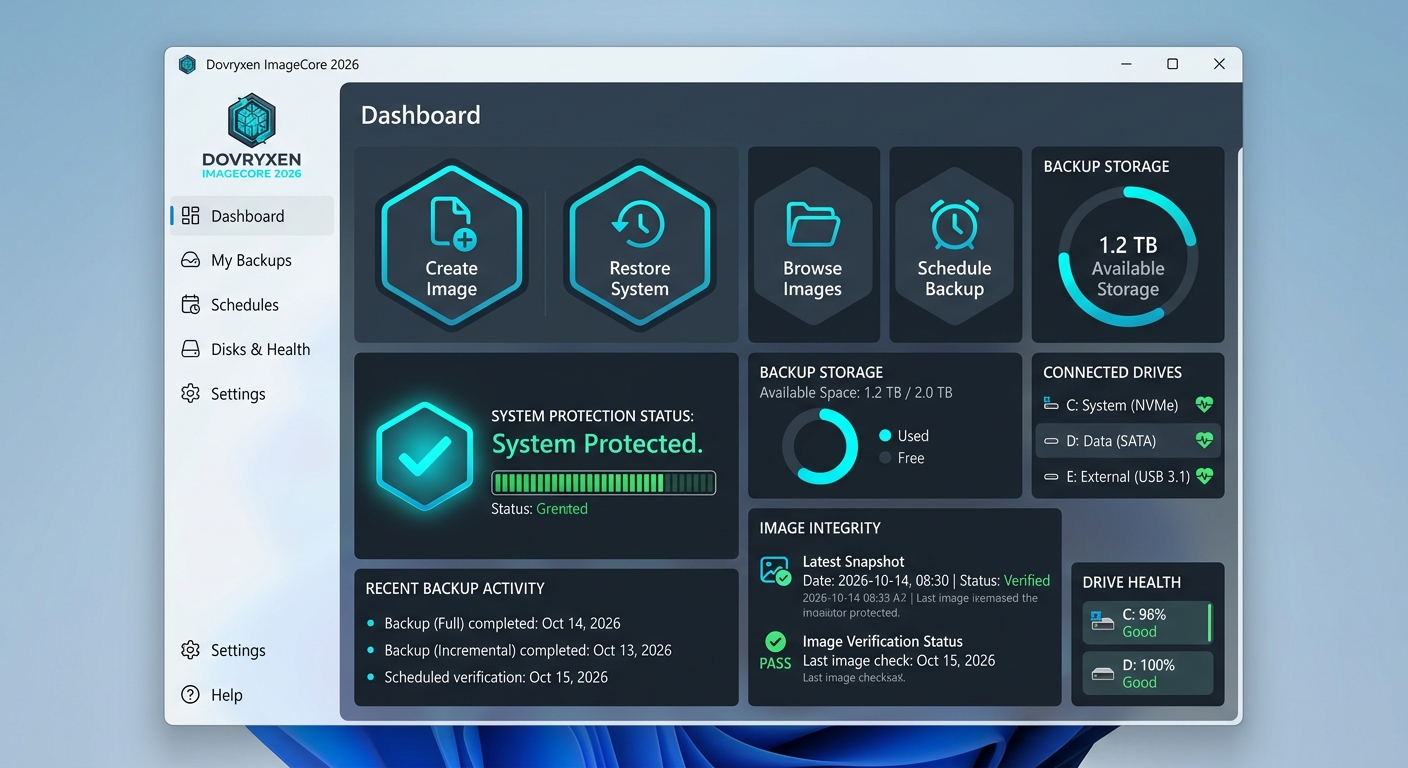Open the Schedules section
The image size is (1408, 768).
point(252,305)
